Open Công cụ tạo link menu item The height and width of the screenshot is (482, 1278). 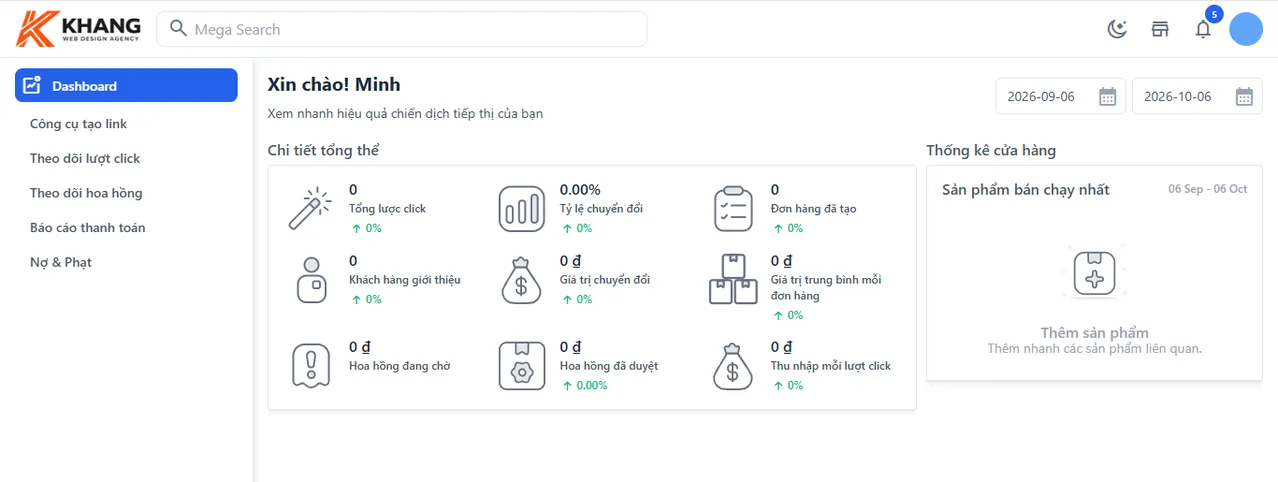78,124
